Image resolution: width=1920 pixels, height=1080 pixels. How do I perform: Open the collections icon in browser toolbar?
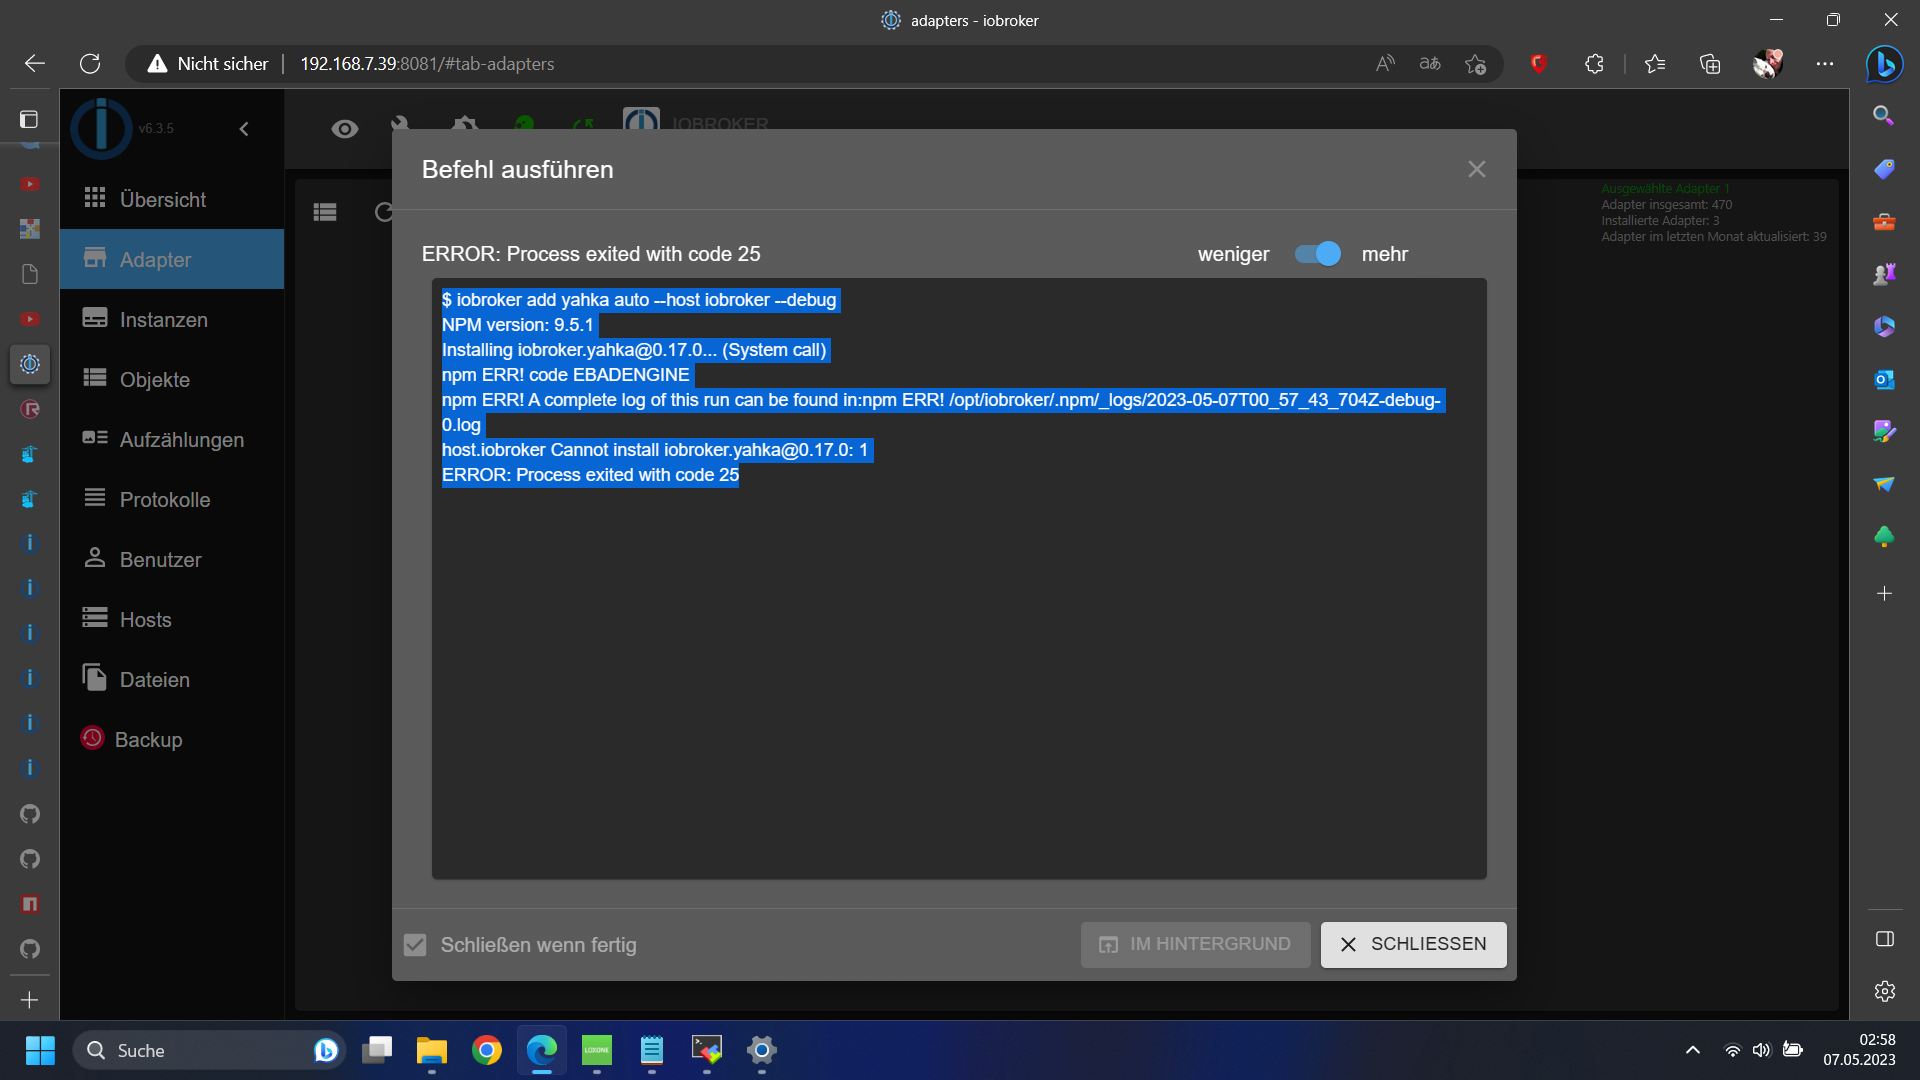[x=1710, y=64]
